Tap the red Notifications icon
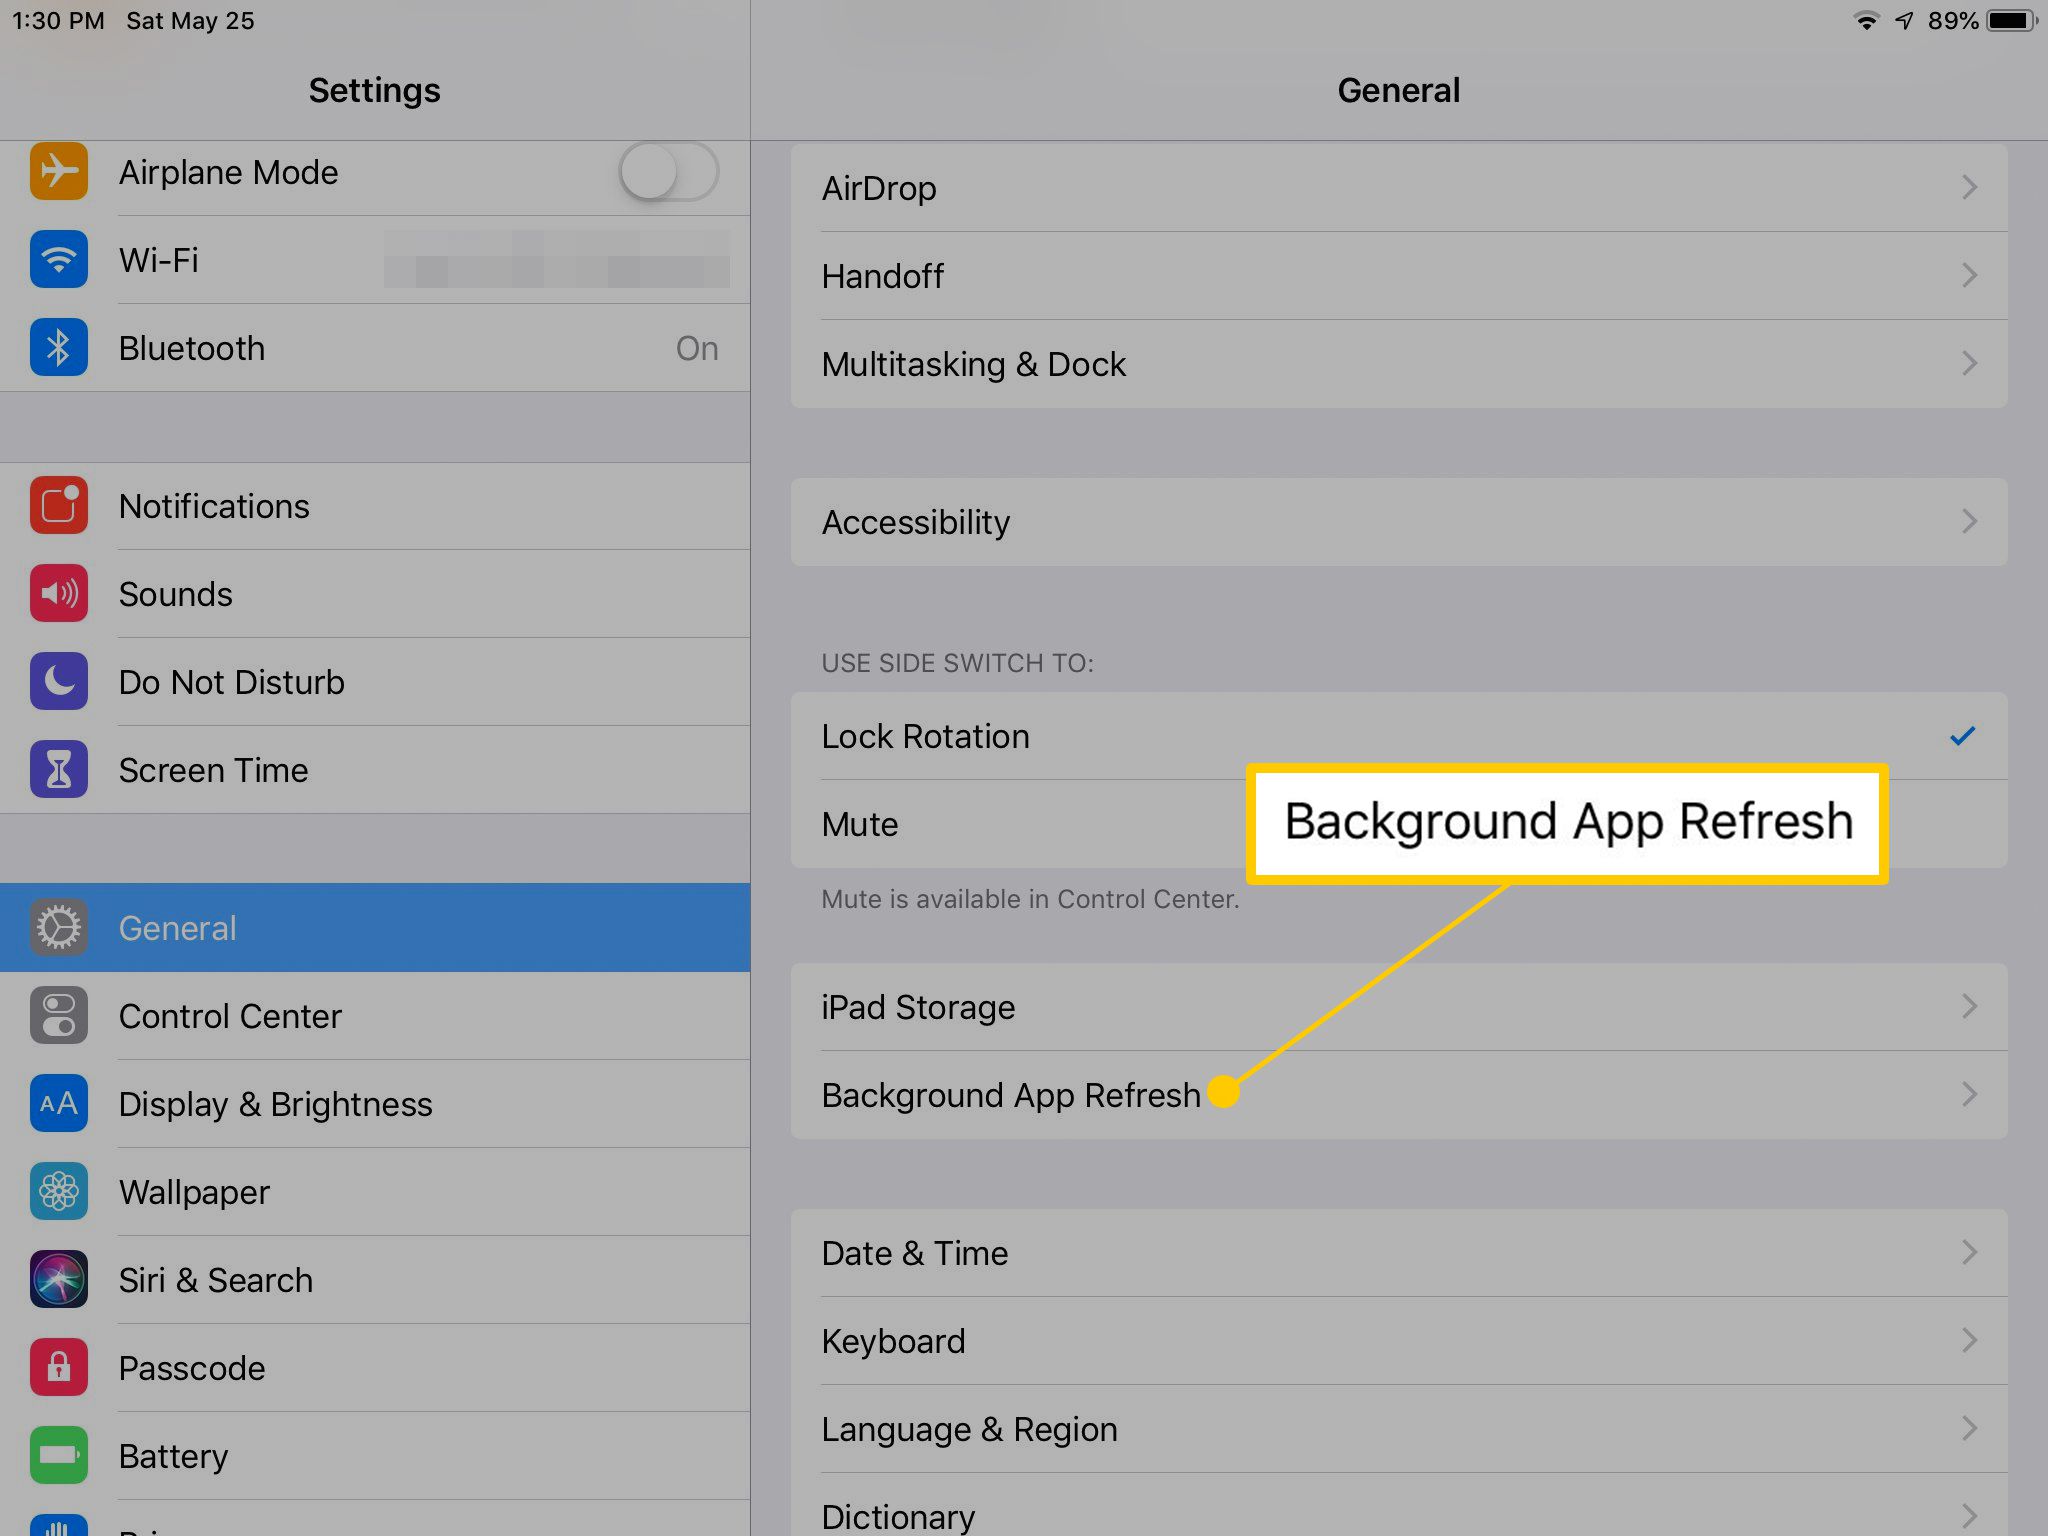The image size is (2048, 1536). coord(59,506)
